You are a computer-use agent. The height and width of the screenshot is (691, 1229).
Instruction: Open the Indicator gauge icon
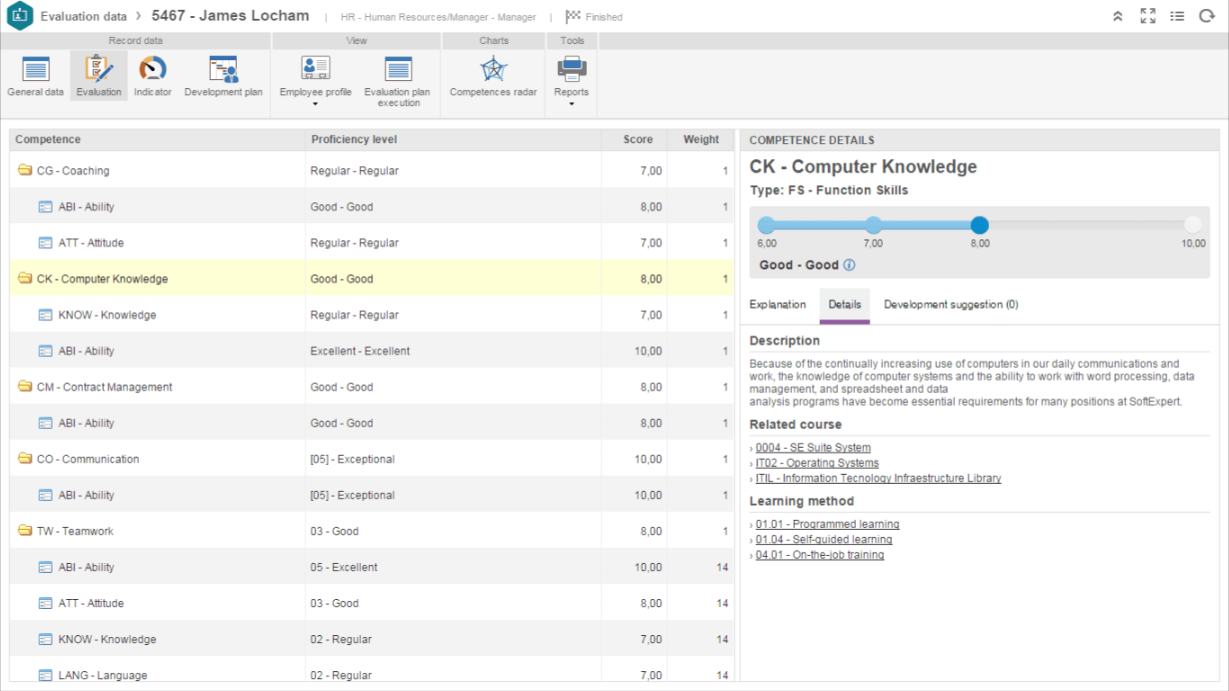tap(153, 77)
